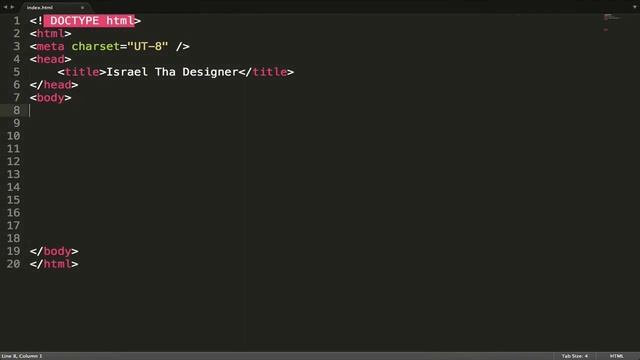Click the highlighted DOCTYPE html text
This screenshot has width=640, height=360.
click(x=89, y=21)
